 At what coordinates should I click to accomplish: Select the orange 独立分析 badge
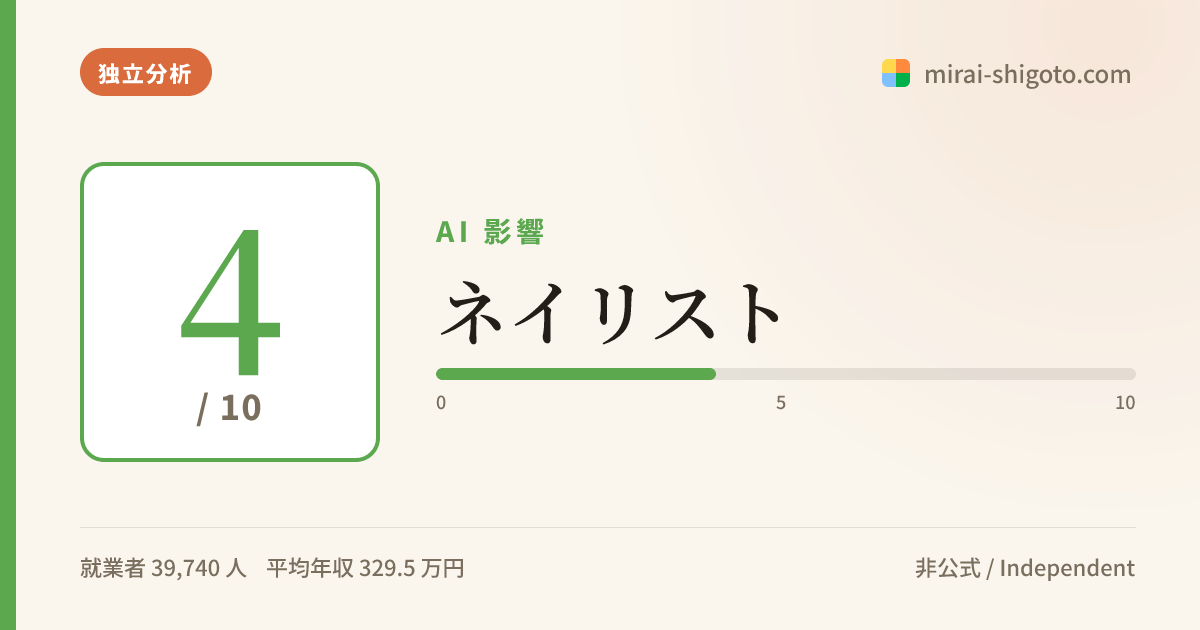(146, 72)
